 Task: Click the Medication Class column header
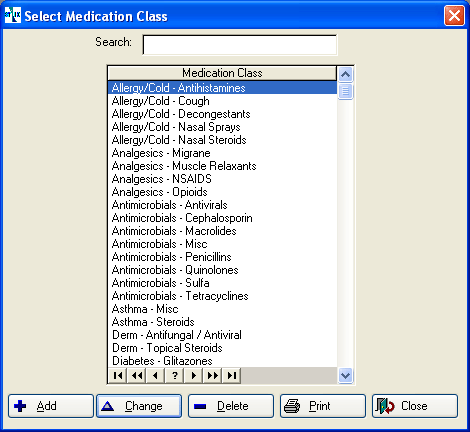pyautogui.click(x=222, y=73)
